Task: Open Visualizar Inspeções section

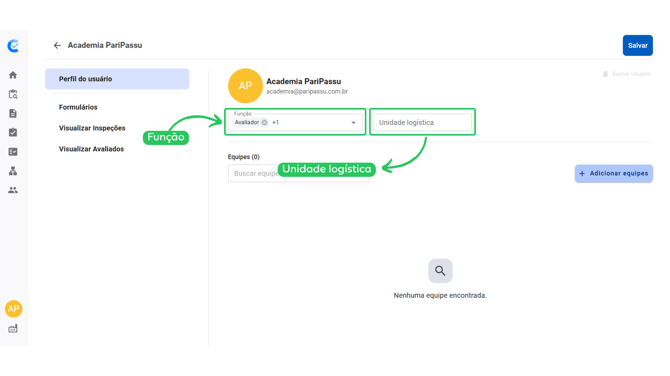Action: click(92, 128)
